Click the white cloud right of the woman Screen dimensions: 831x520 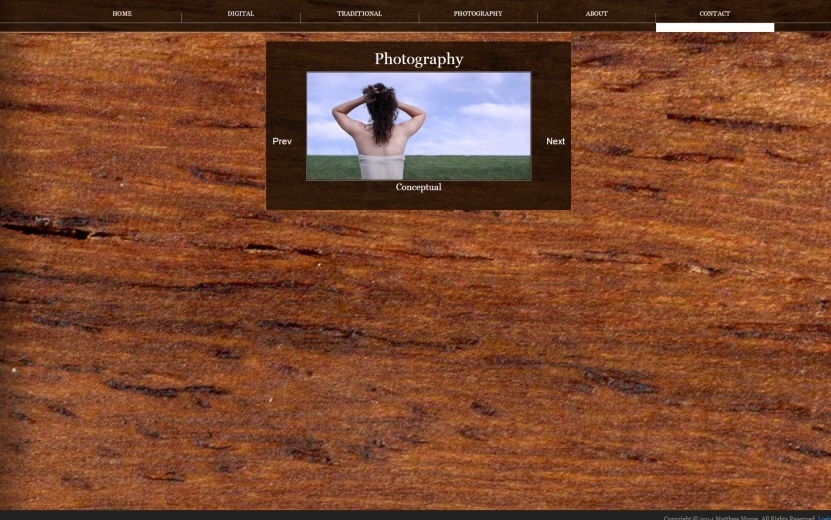coord(492,112)
